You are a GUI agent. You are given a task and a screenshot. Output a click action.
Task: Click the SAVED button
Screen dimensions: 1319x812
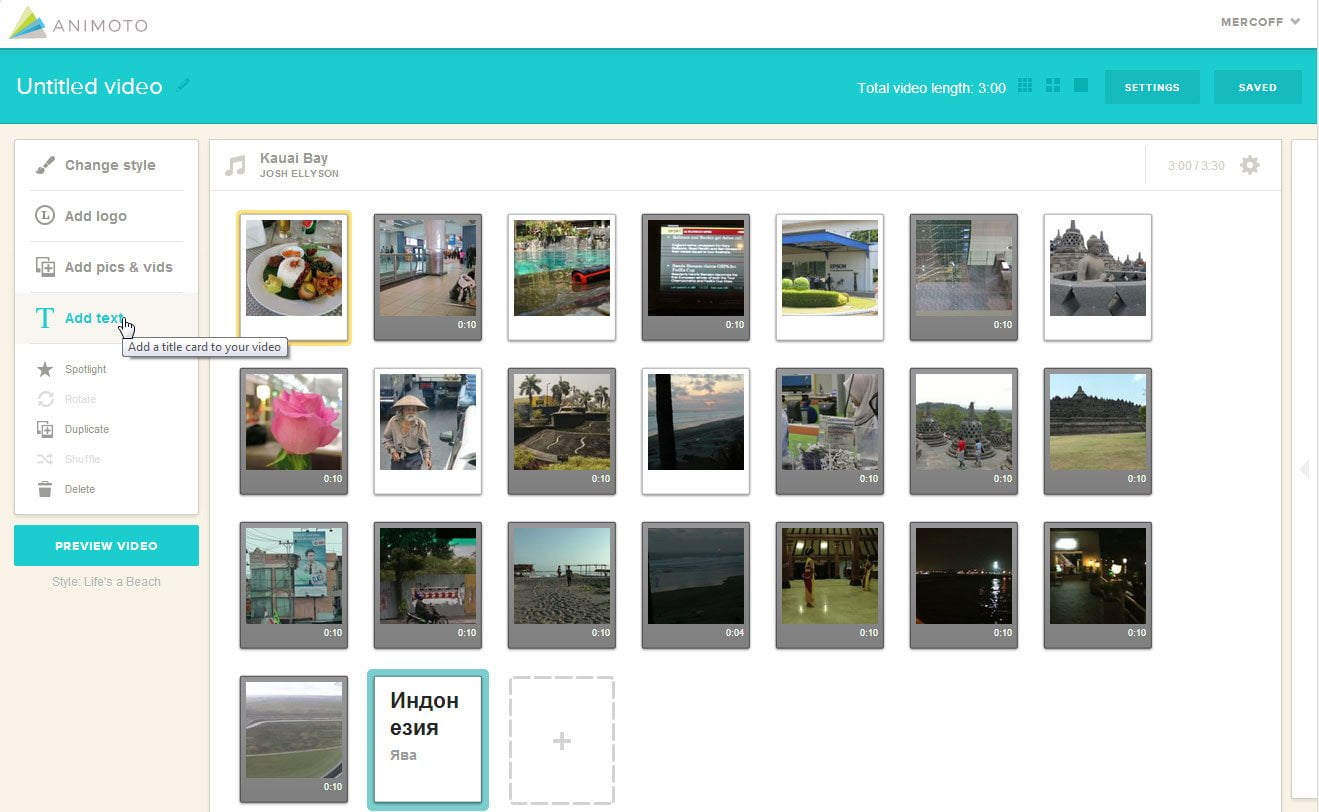point(1257,87)
